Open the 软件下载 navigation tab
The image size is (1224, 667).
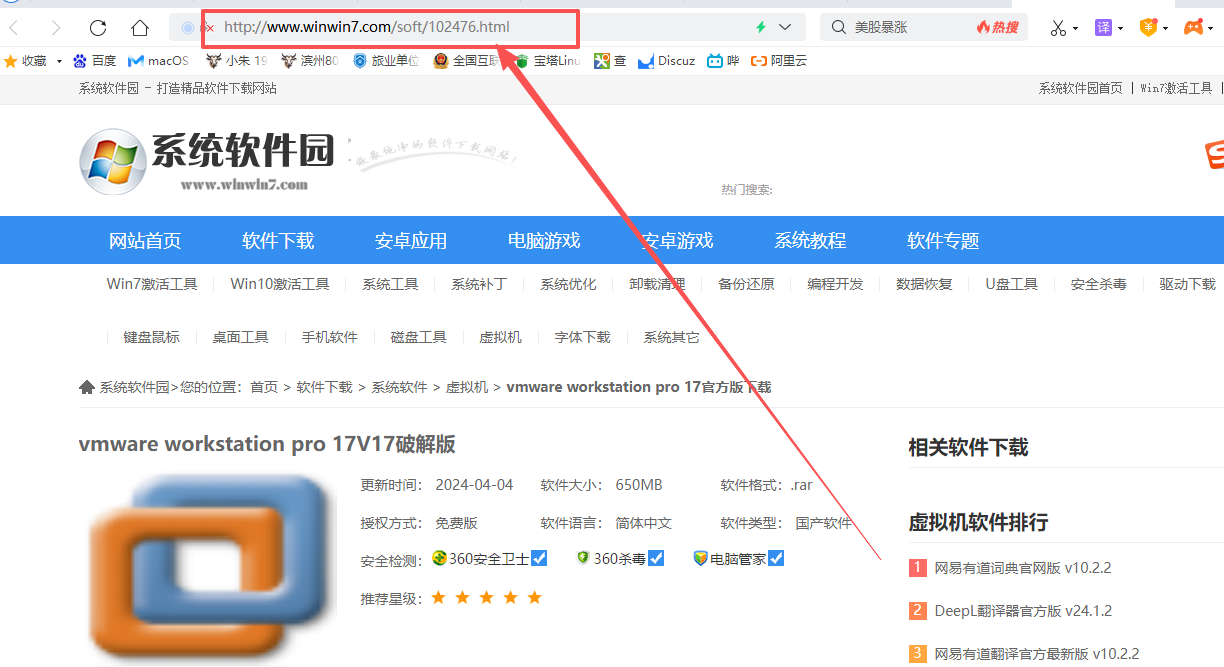(x=278, y=241)
